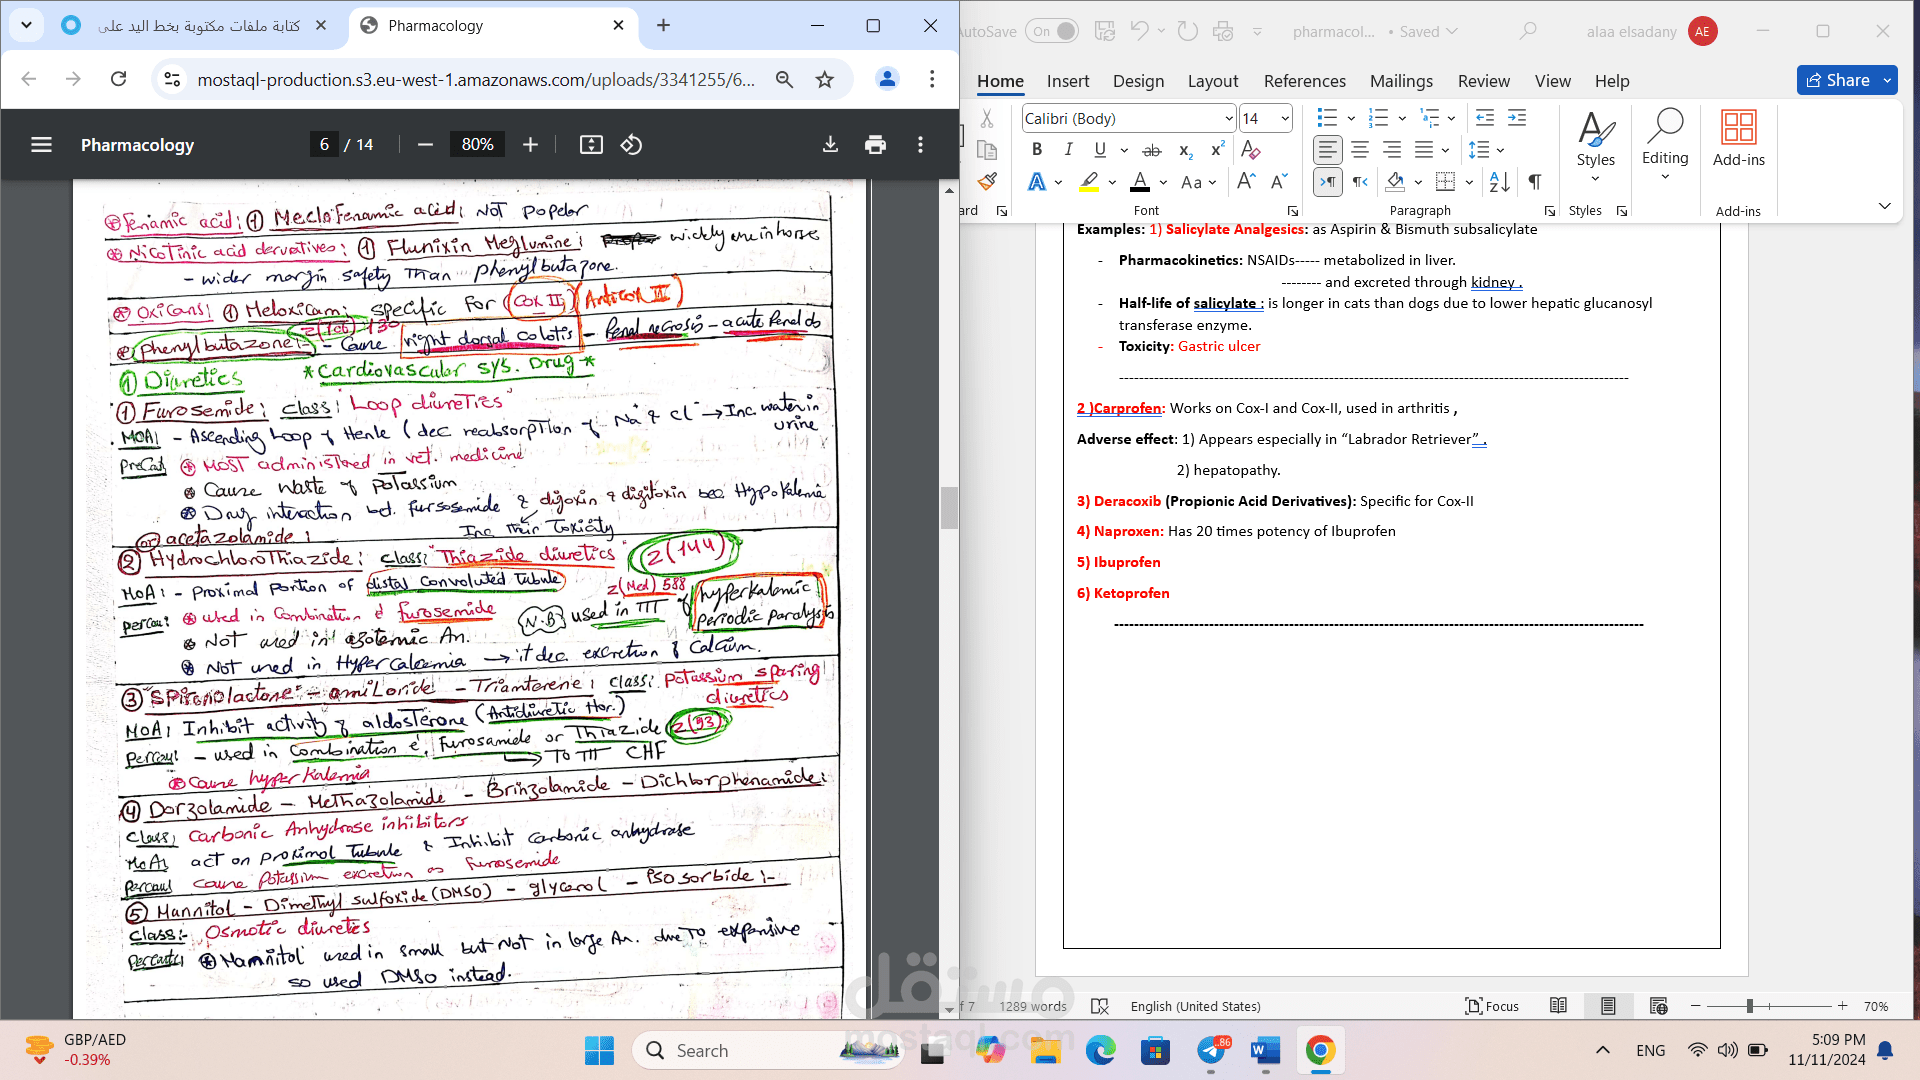Fit PDF to page width

pyautogui.click(x=591, y=145)
